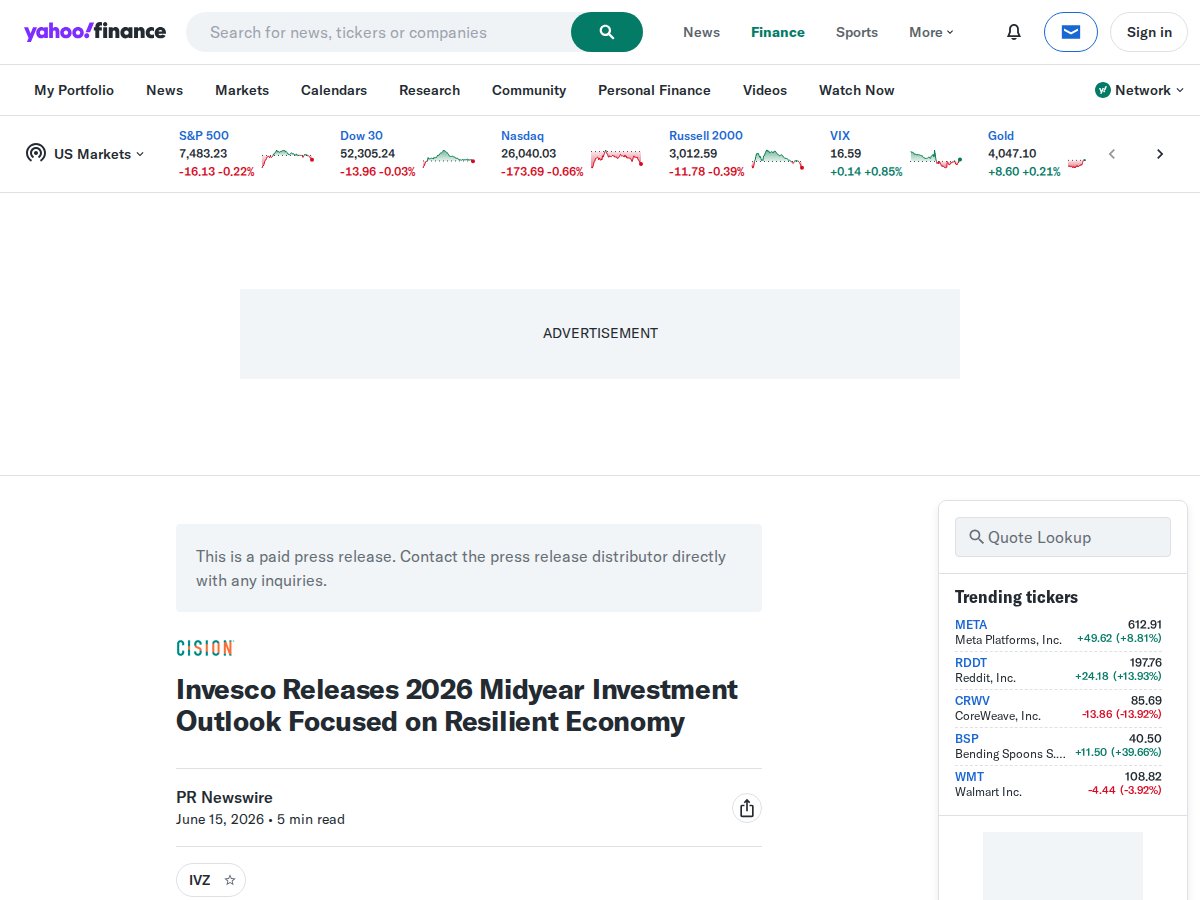
Task: Open the Research menu
Action: point(430,90)
